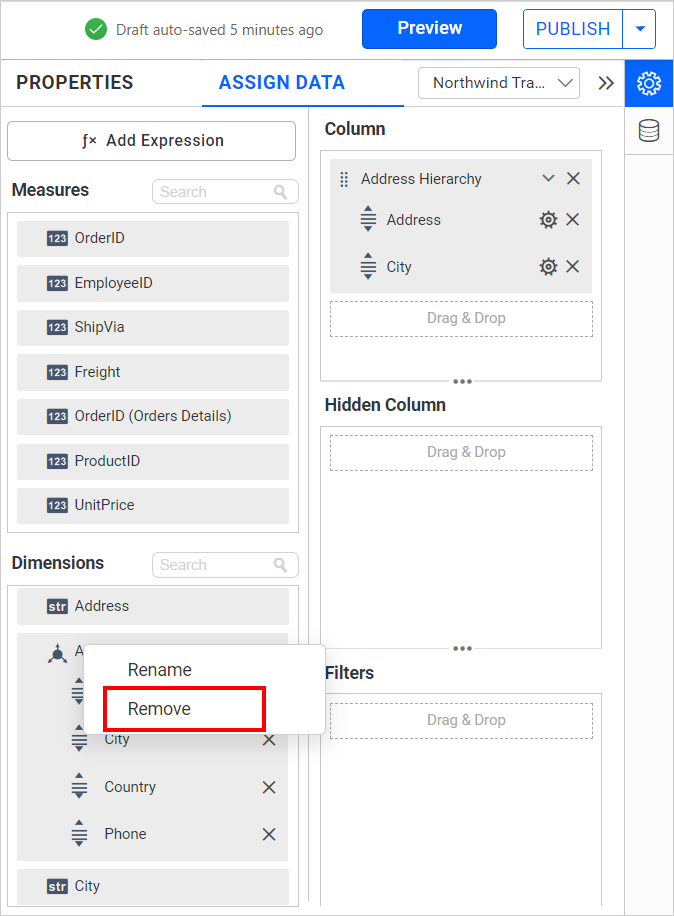Image resolution: width=674 pixels, height=916 pixels.
Task: Collapse Address Hierarchy in Column panel
Action: tap(546, 178)
